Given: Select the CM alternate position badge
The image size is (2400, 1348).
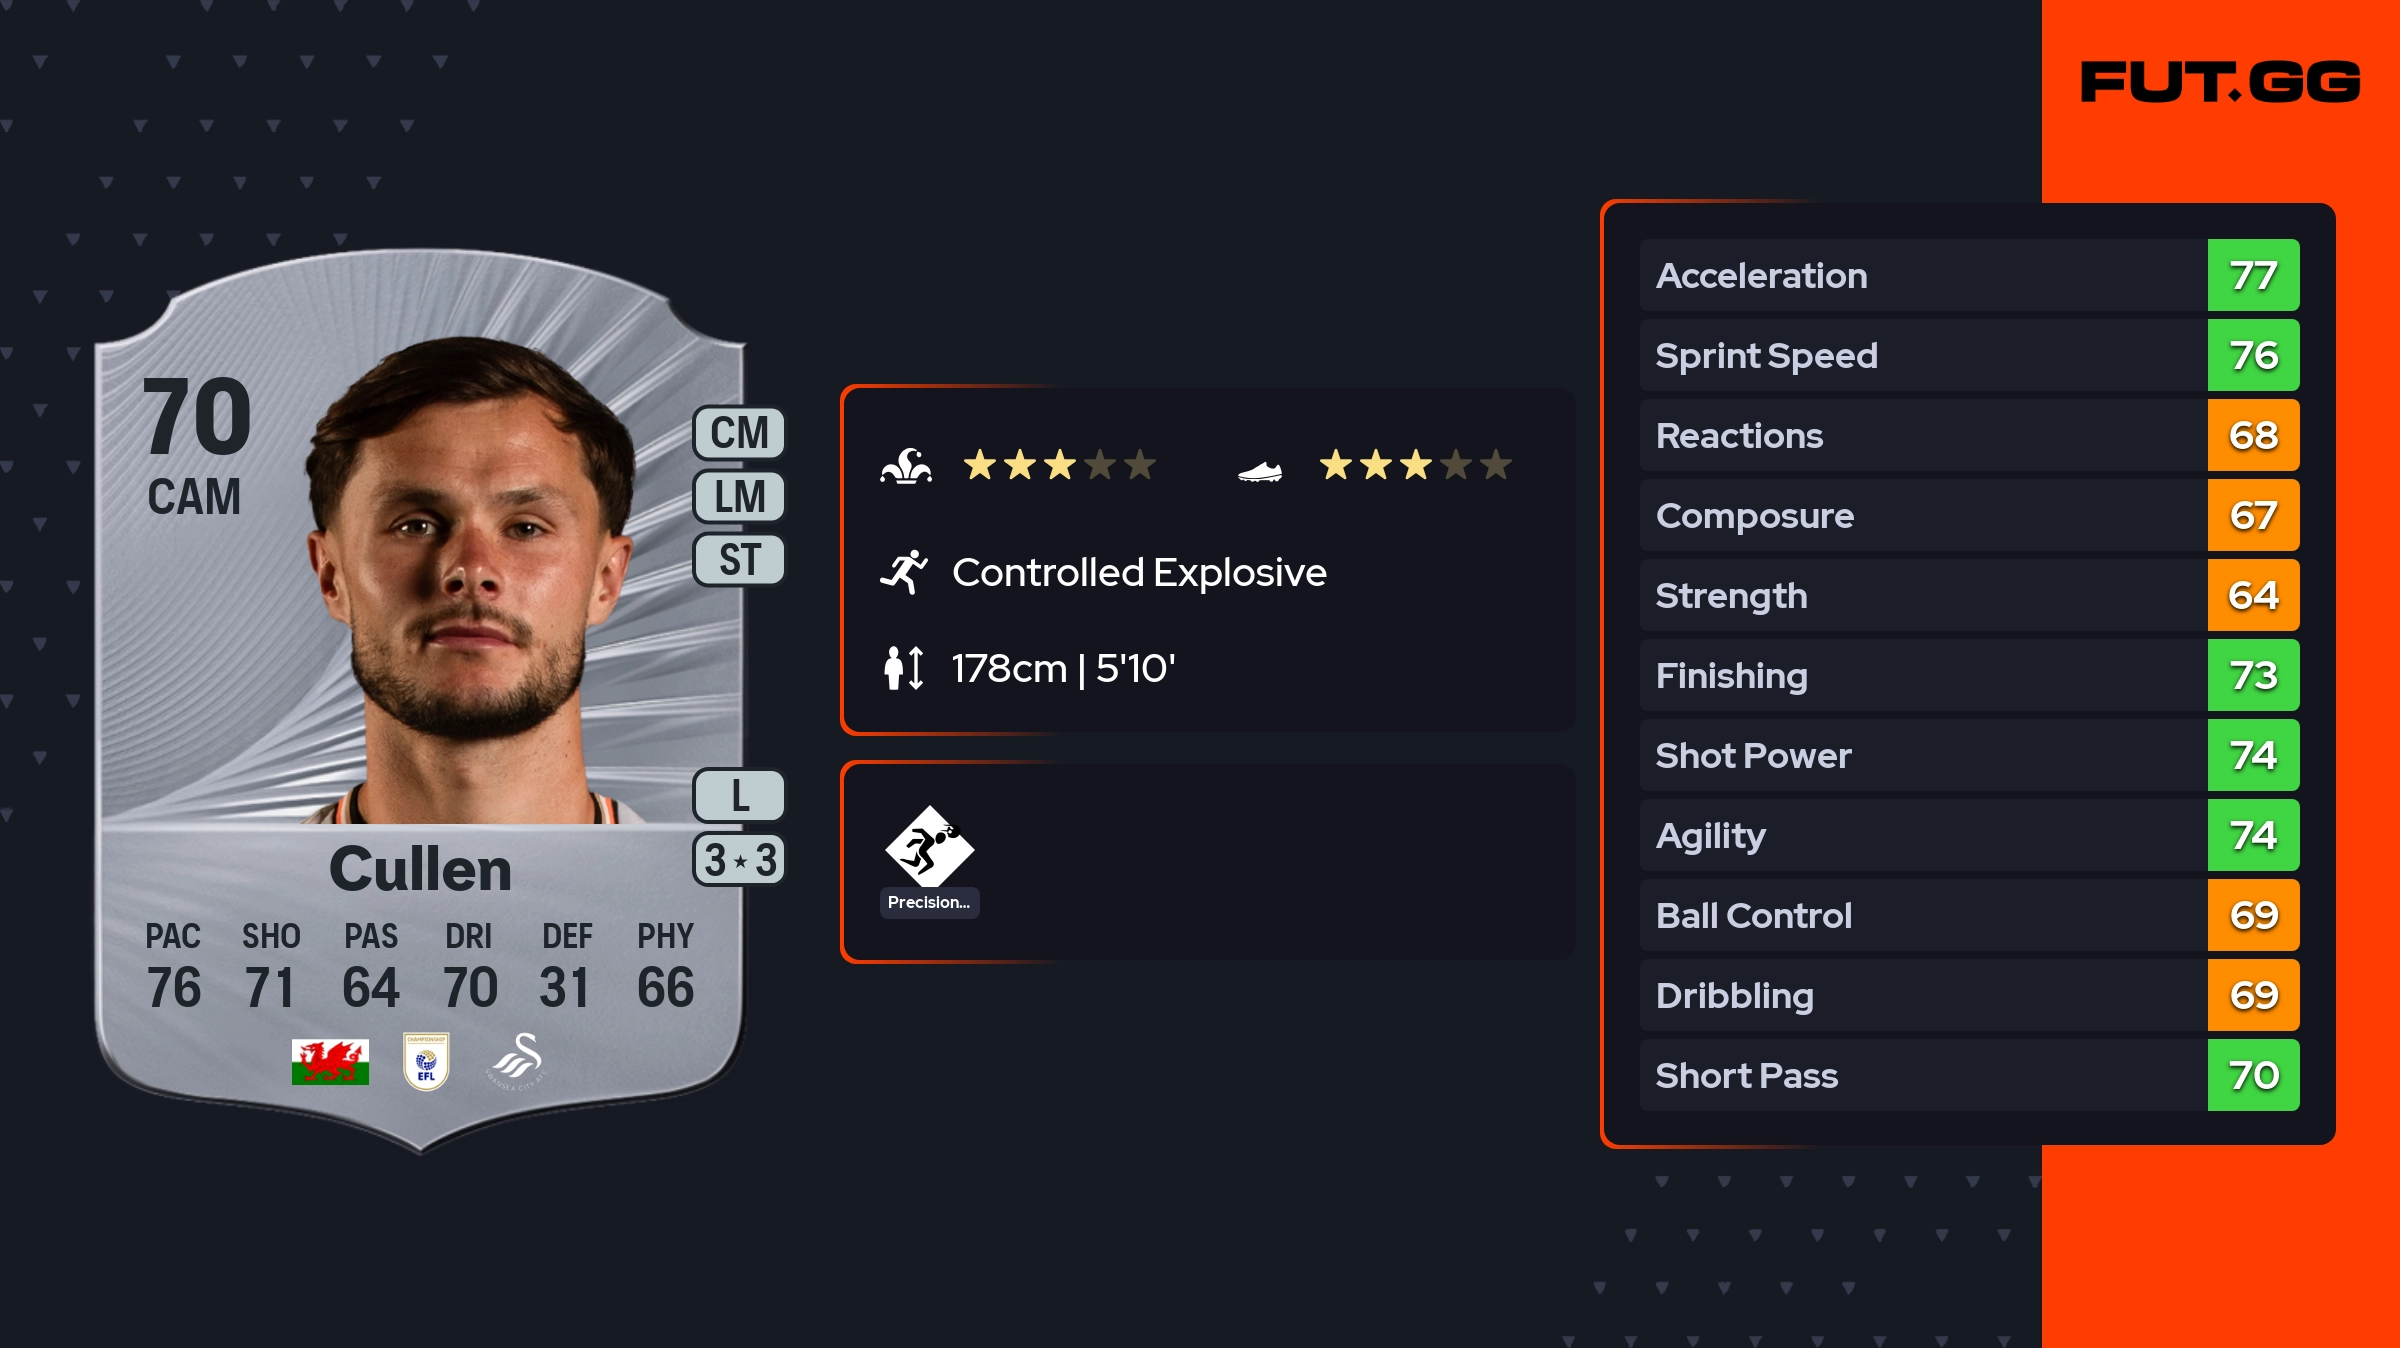Looking at the screenshot, I should pos(739,433).
